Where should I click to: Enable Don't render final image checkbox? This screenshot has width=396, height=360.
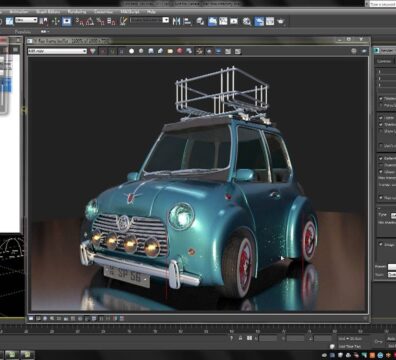pos(381,146)
